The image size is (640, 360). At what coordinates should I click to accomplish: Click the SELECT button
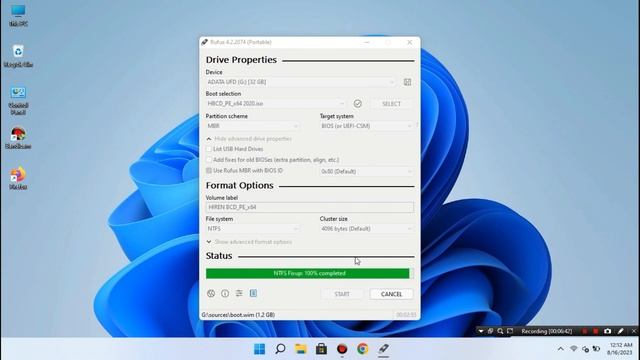(x=391, y=104)
